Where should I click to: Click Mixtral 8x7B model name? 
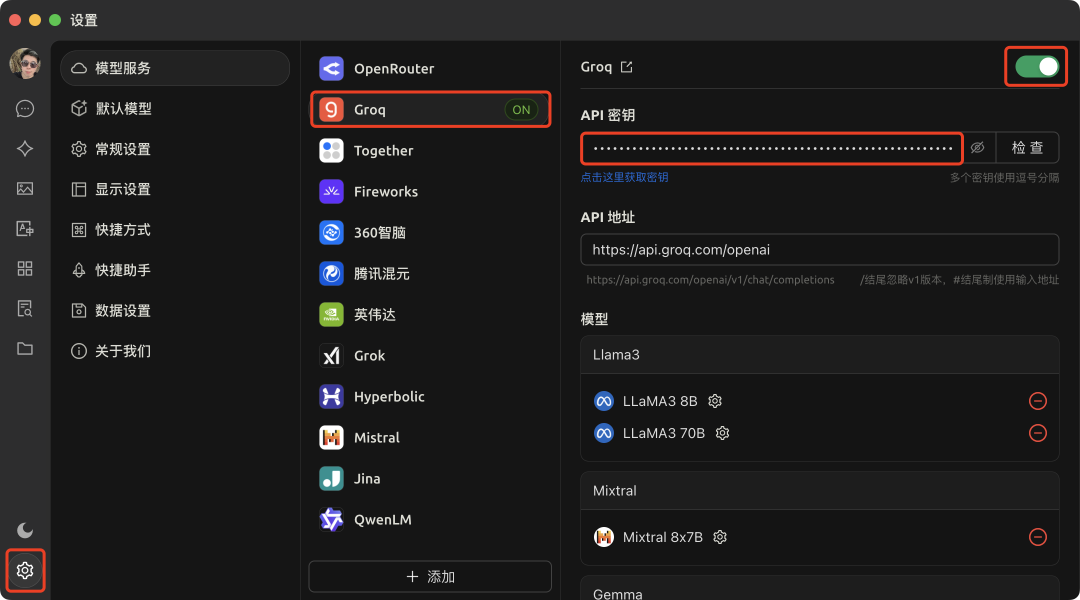click(662, 537)
